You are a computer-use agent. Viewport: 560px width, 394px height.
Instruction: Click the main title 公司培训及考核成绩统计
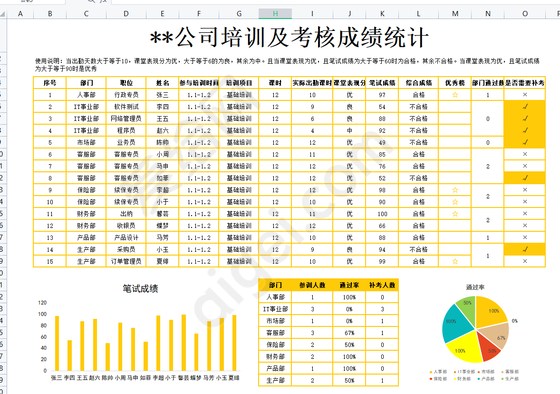289,38
